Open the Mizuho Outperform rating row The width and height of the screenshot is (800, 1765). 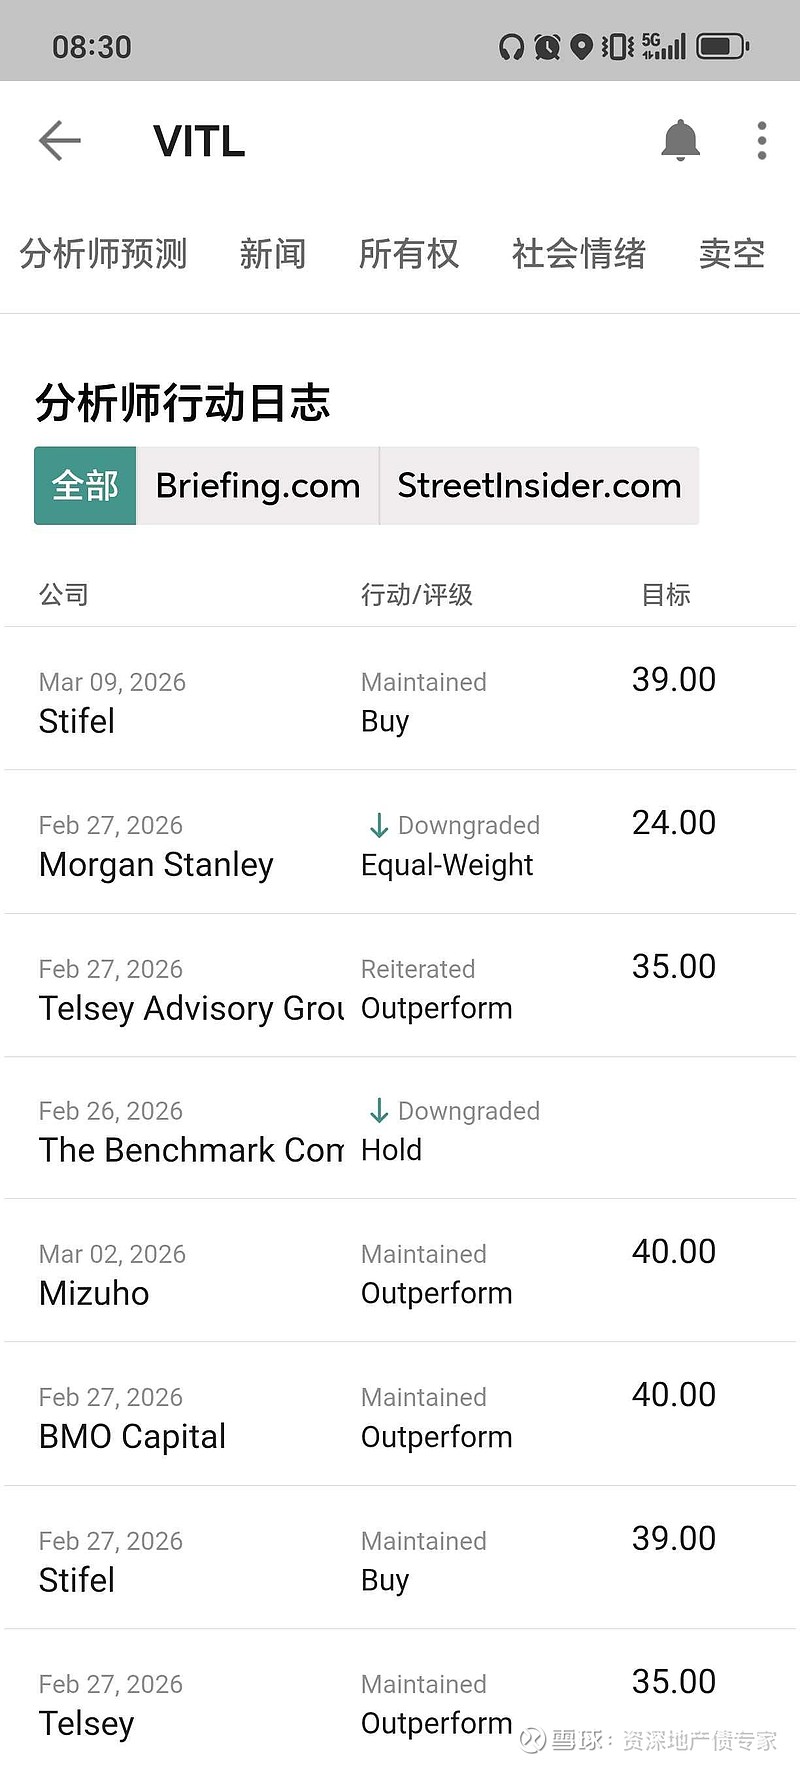click(400, 1272)
